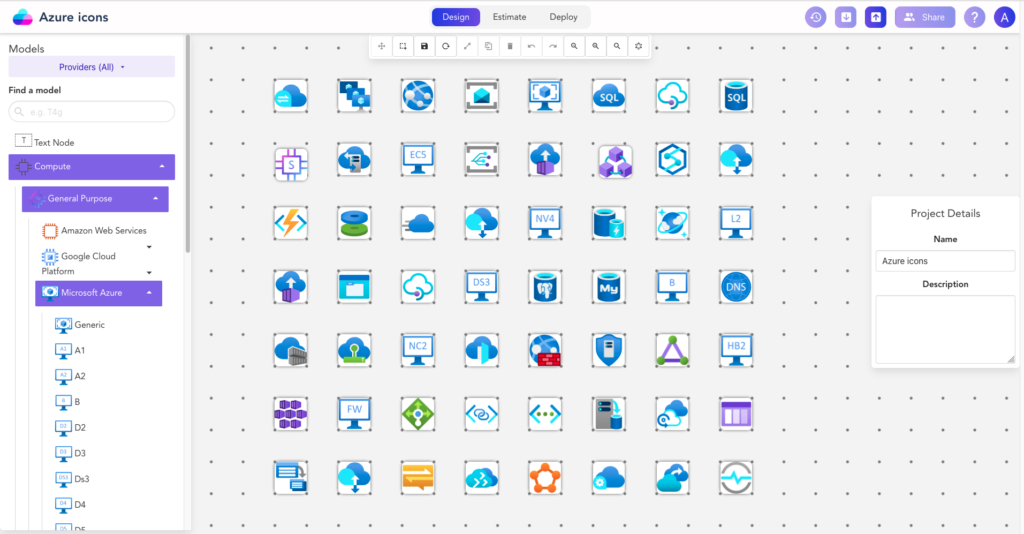Click the copy duplicate icon in toolbar
The width and height of the screenshot is (1024, 534).
pos(488,46)
